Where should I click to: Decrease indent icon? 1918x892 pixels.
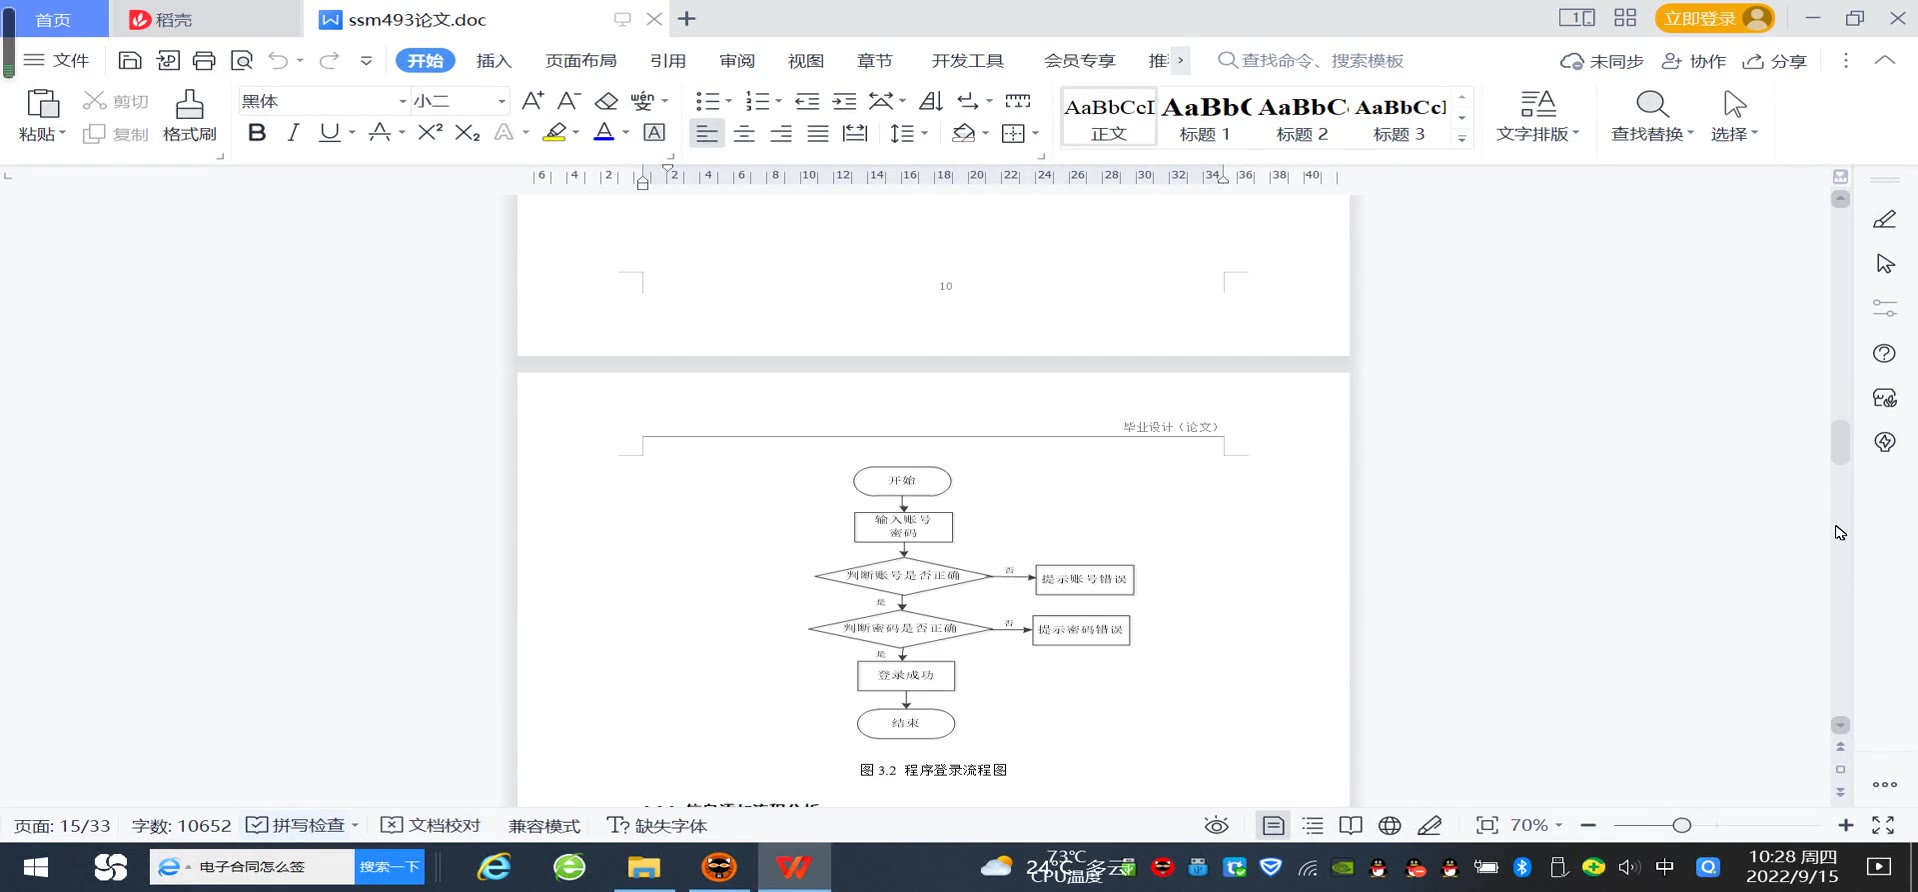(807, 101)
